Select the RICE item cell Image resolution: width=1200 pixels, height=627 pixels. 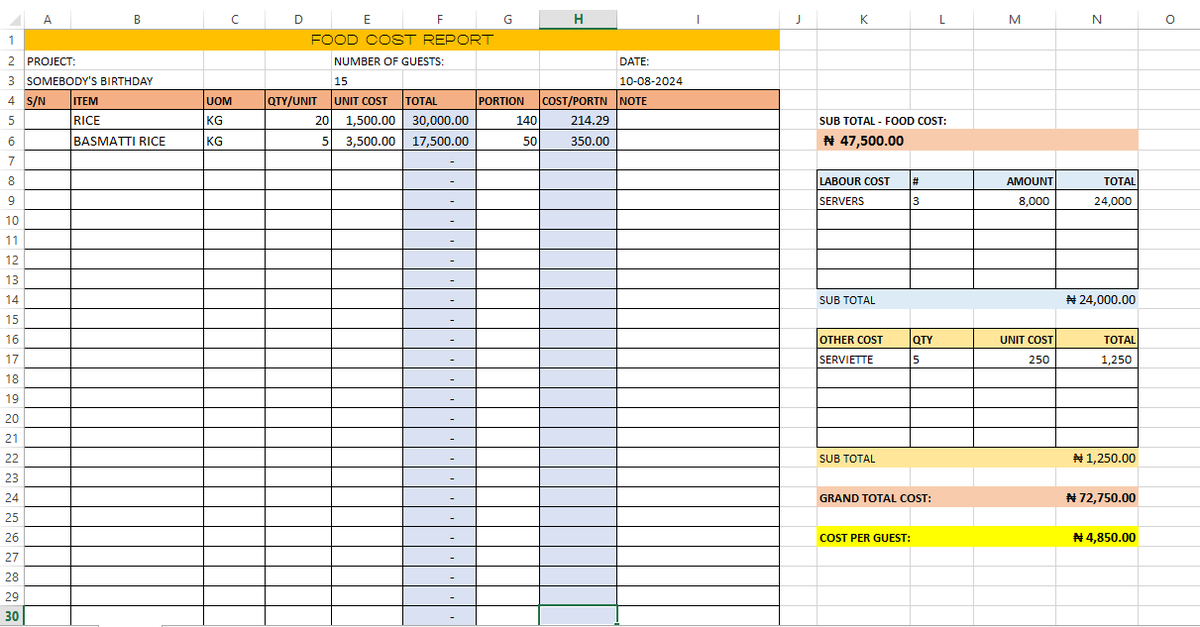pyautogui.click(x=136, y=120)
